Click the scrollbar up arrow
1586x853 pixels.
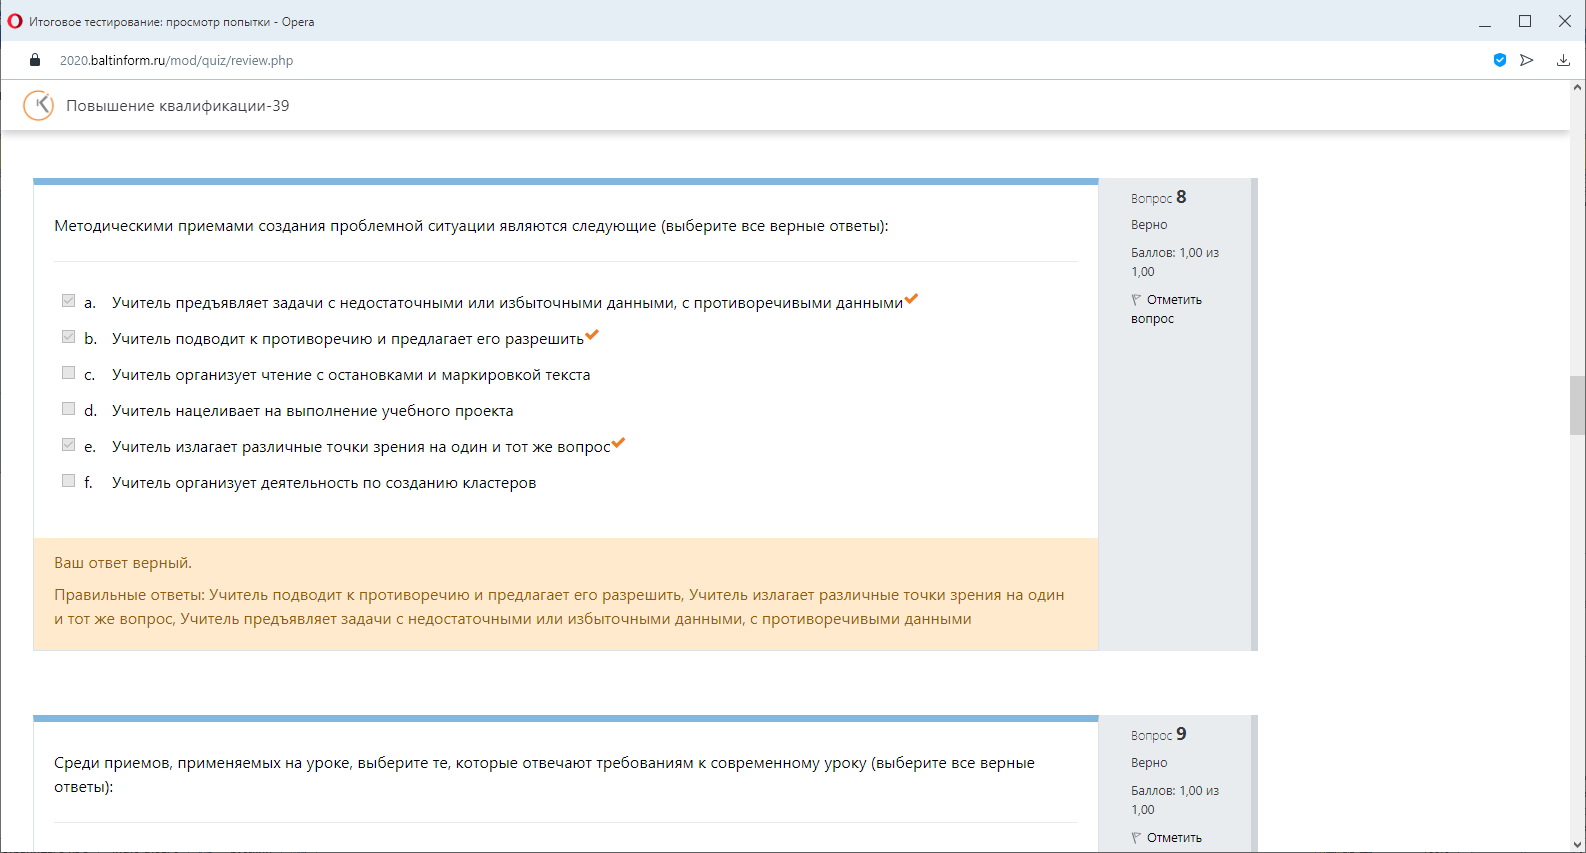tap(1577, 87)
